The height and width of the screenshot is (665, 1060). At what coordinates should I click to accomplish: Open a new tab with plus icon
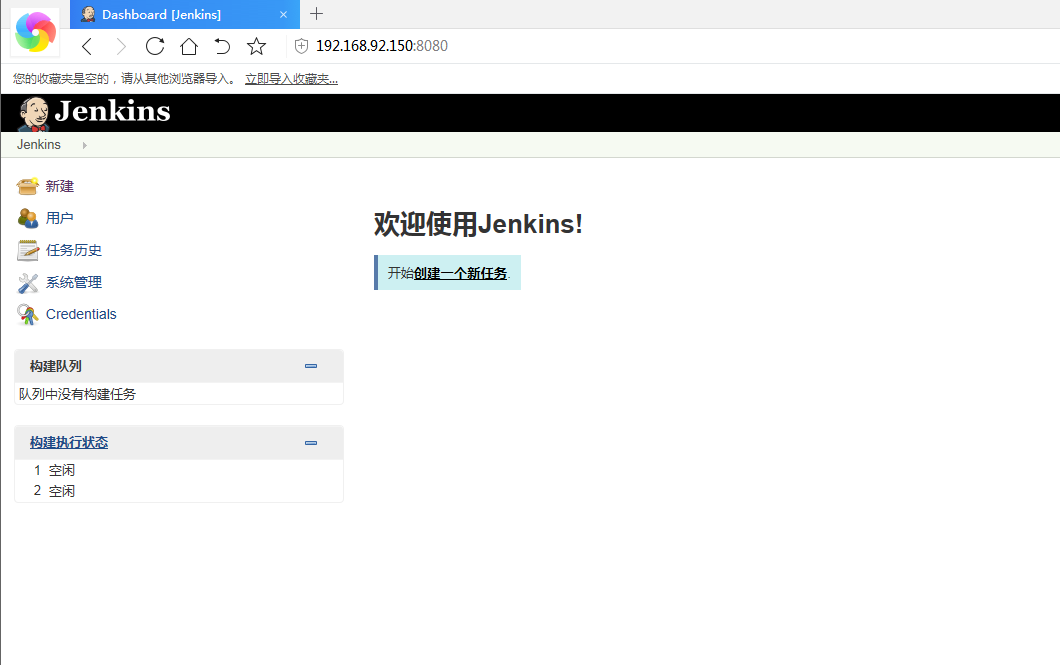316,14
